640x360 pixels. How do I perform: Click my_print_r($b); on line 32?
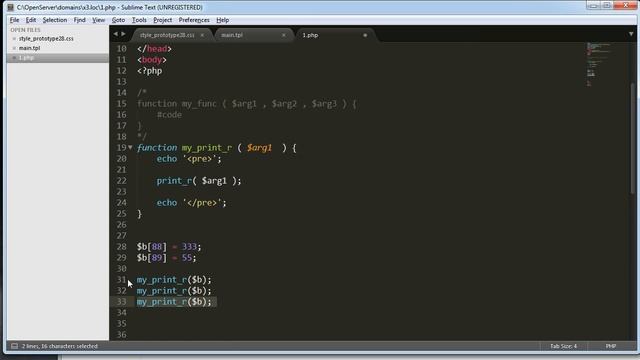pyautogui.click(x=174, y=291)
